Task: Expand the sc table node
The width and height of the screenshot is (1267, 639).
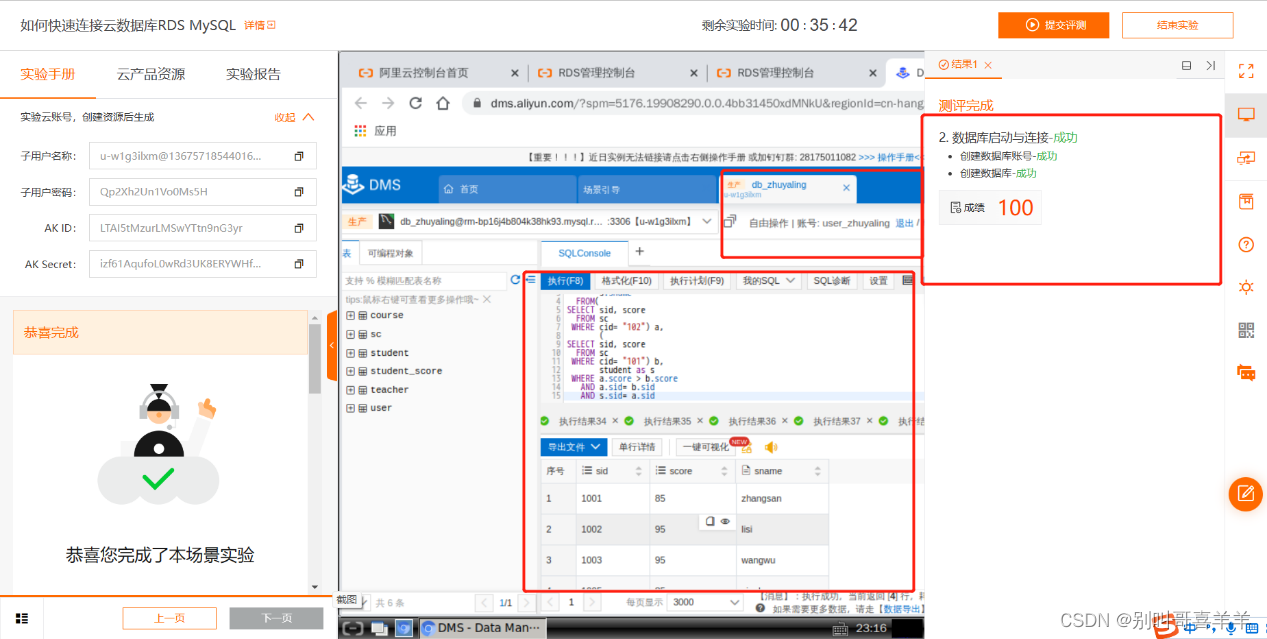Action: point(350,334)
